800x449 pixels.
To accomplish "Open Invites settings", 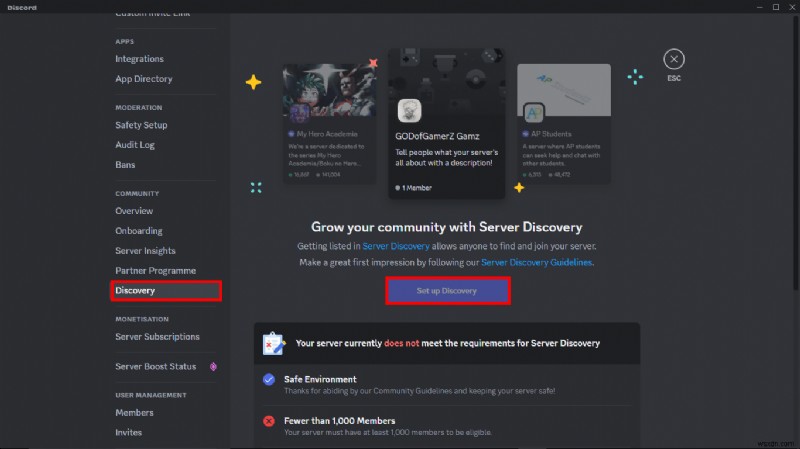I will click(x=129, y=432).
